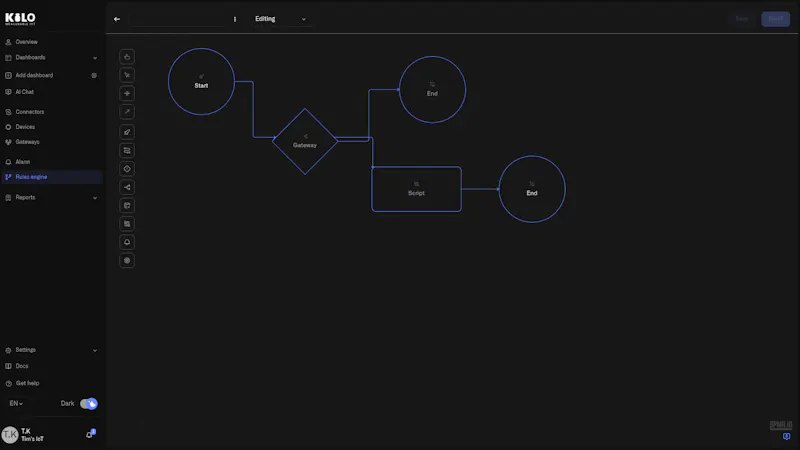800x450 pixels.
Task: Select the tenth palette tool icon
Action: pyautogui.click(x=127, y=224)
